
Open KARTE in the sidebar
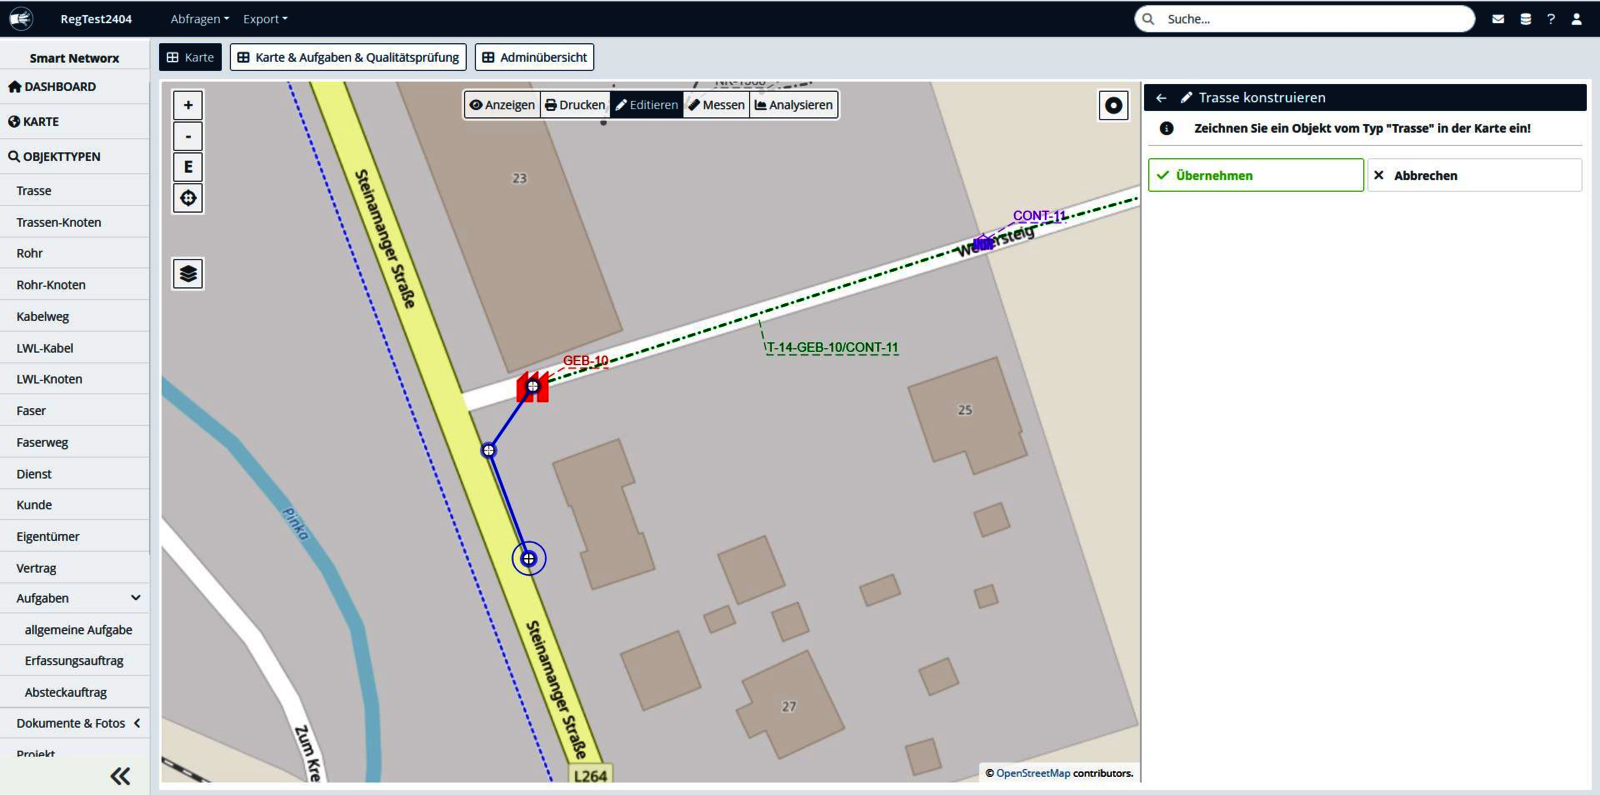(x=75, y=121)
